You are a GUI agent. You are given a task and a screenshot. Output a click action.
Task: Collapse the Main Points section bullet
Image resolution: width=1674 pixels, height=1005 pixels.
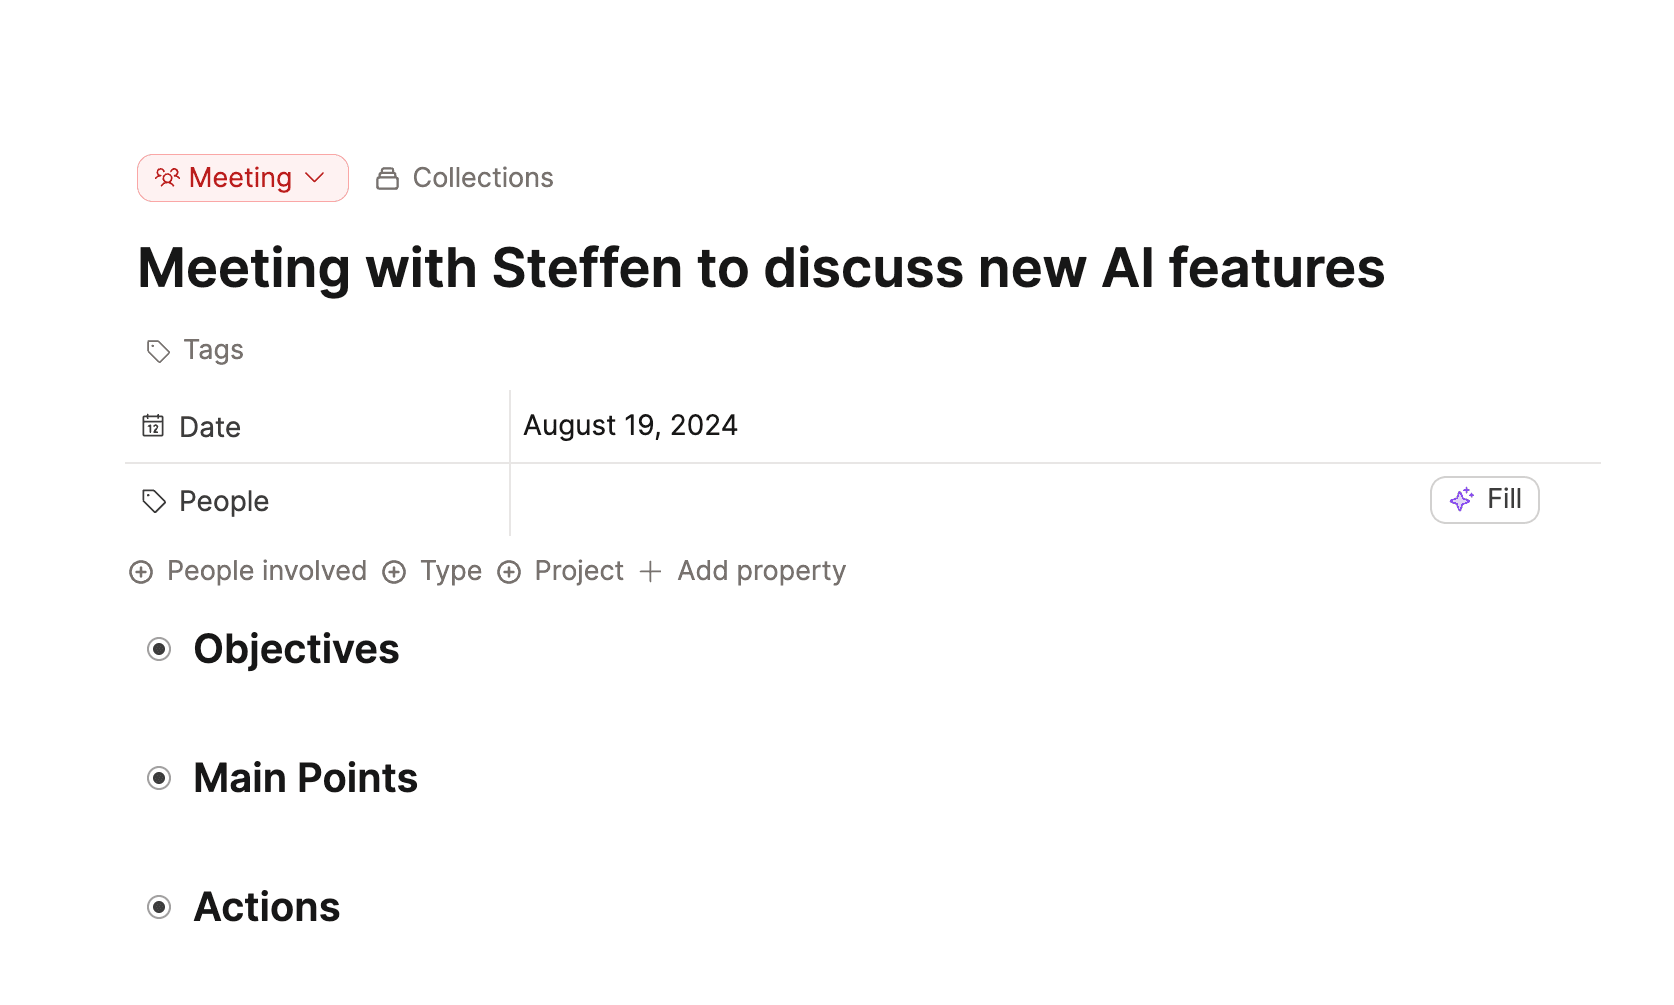(x=159, y=778)
